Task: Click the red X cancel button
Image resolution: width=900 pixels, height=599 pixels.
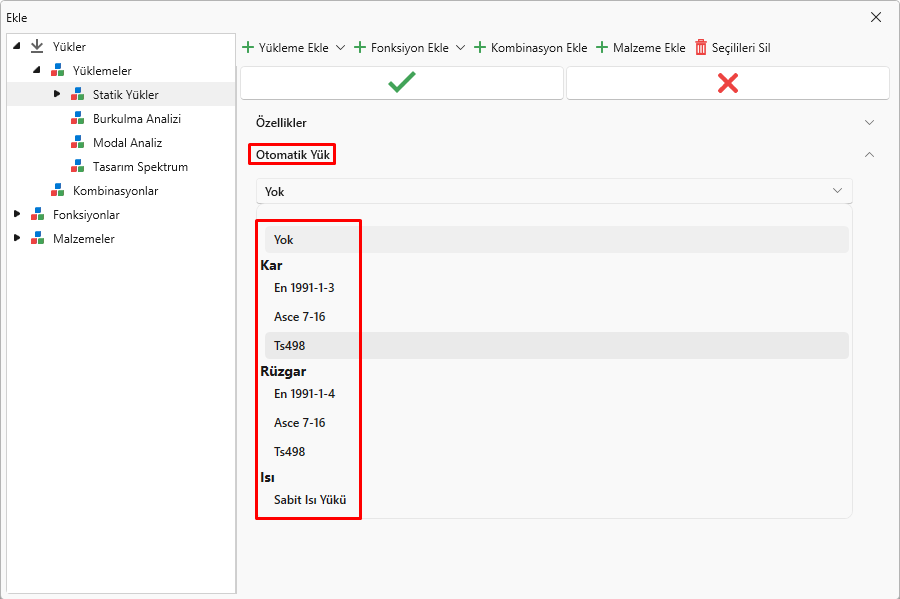Action: [x=727, y=84]
